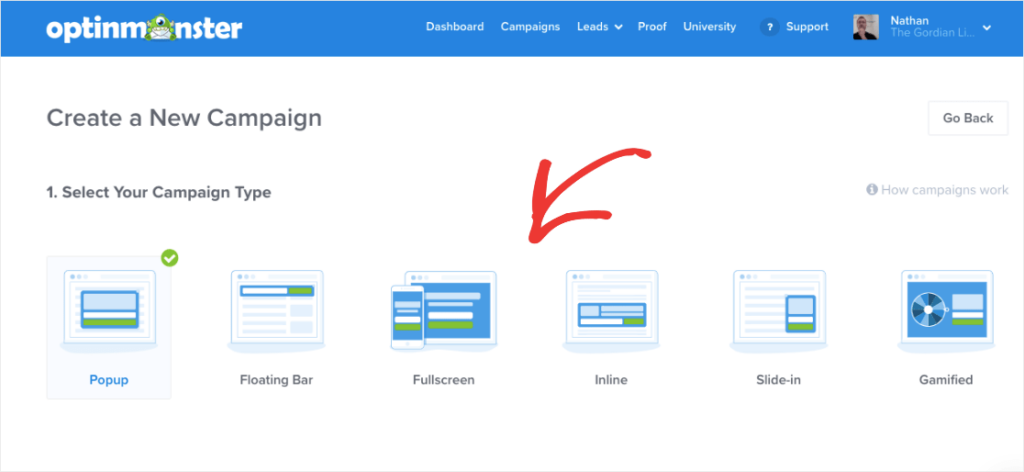Open the account menu chevron

(x=987, y=28)
